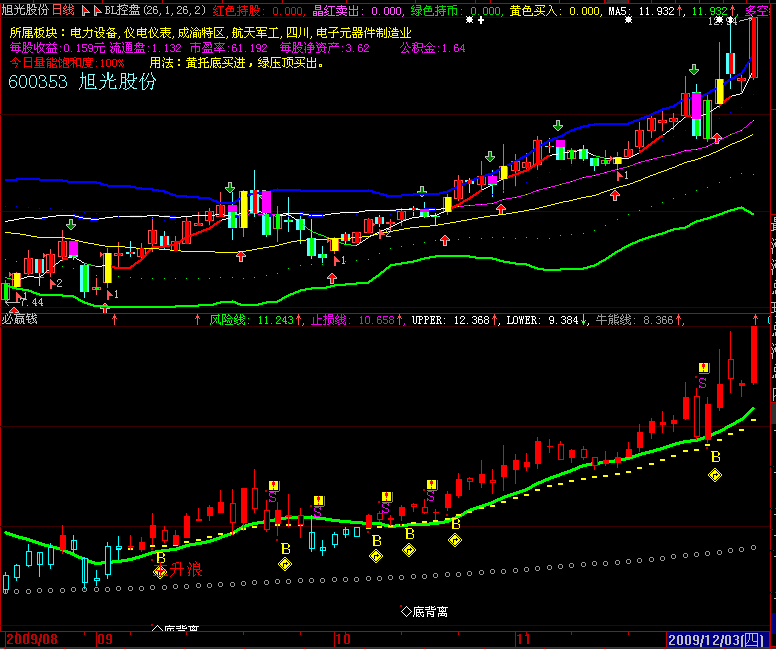Click the S sell signal icon near December

click(703, 383)
